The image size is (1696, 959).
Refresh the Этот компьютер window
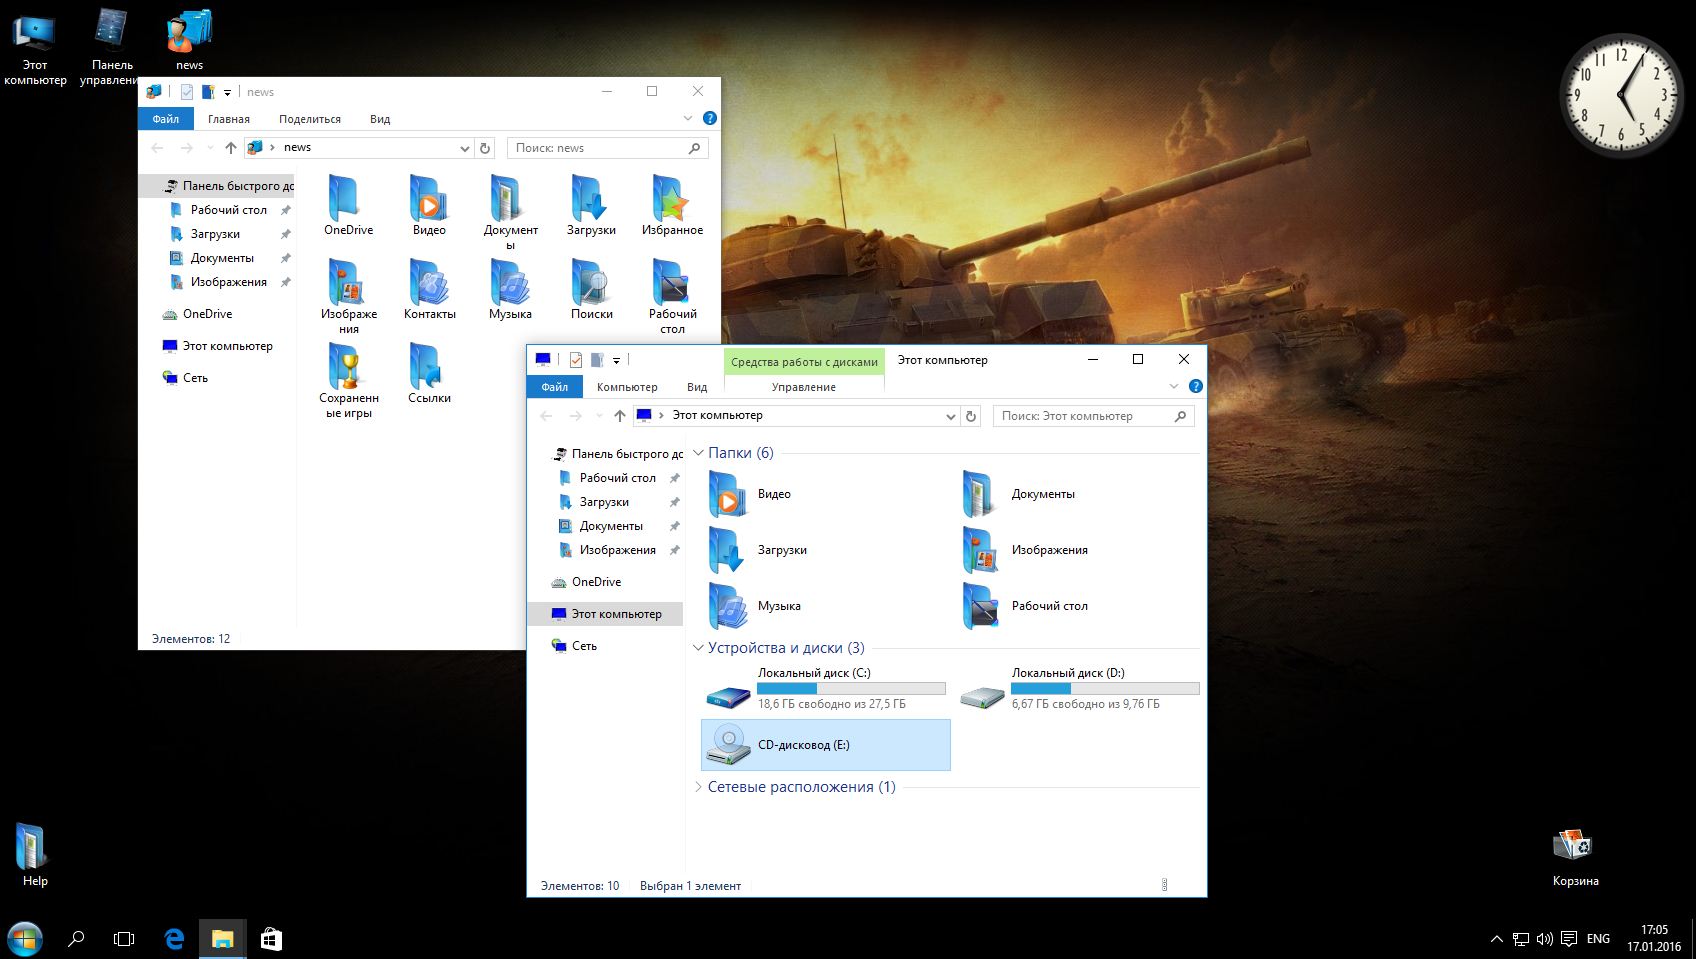tap(971, 416)
